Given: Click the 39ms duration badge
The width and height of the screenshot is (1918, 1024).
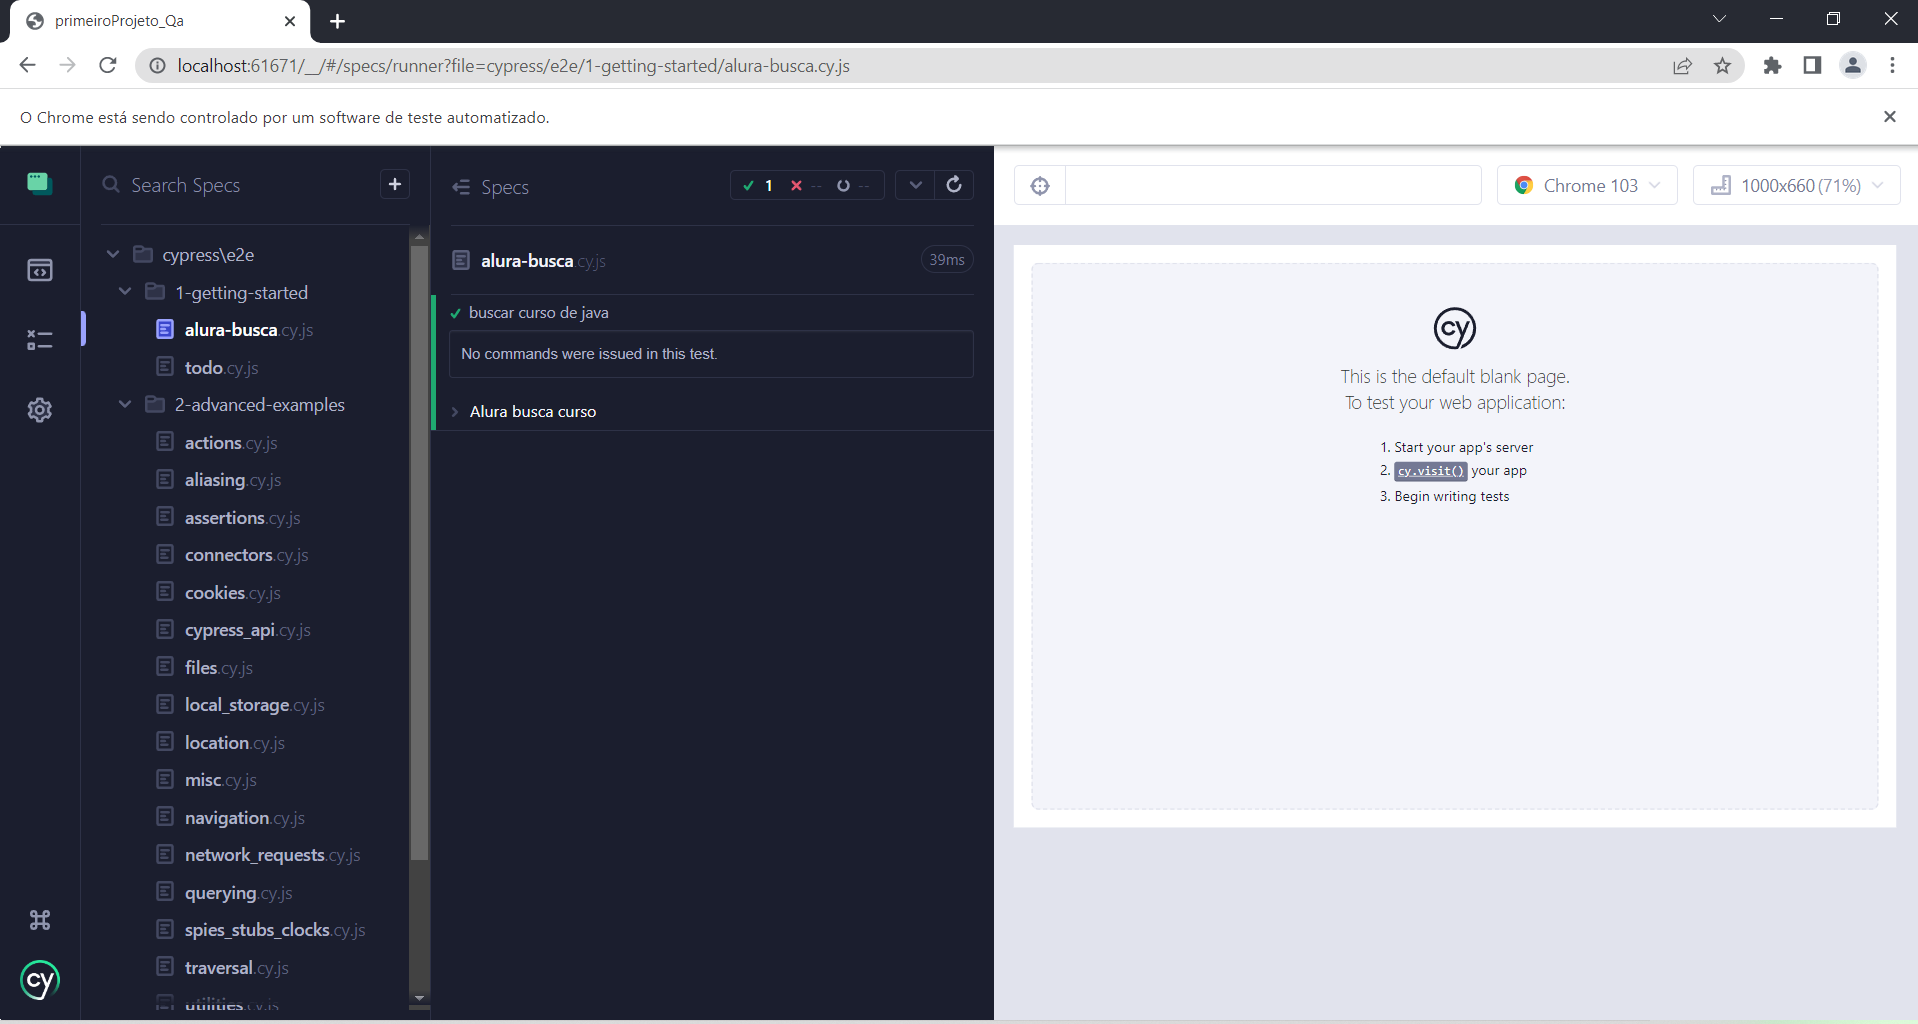Looking at the screenshot, I should (x=947, y=260).
